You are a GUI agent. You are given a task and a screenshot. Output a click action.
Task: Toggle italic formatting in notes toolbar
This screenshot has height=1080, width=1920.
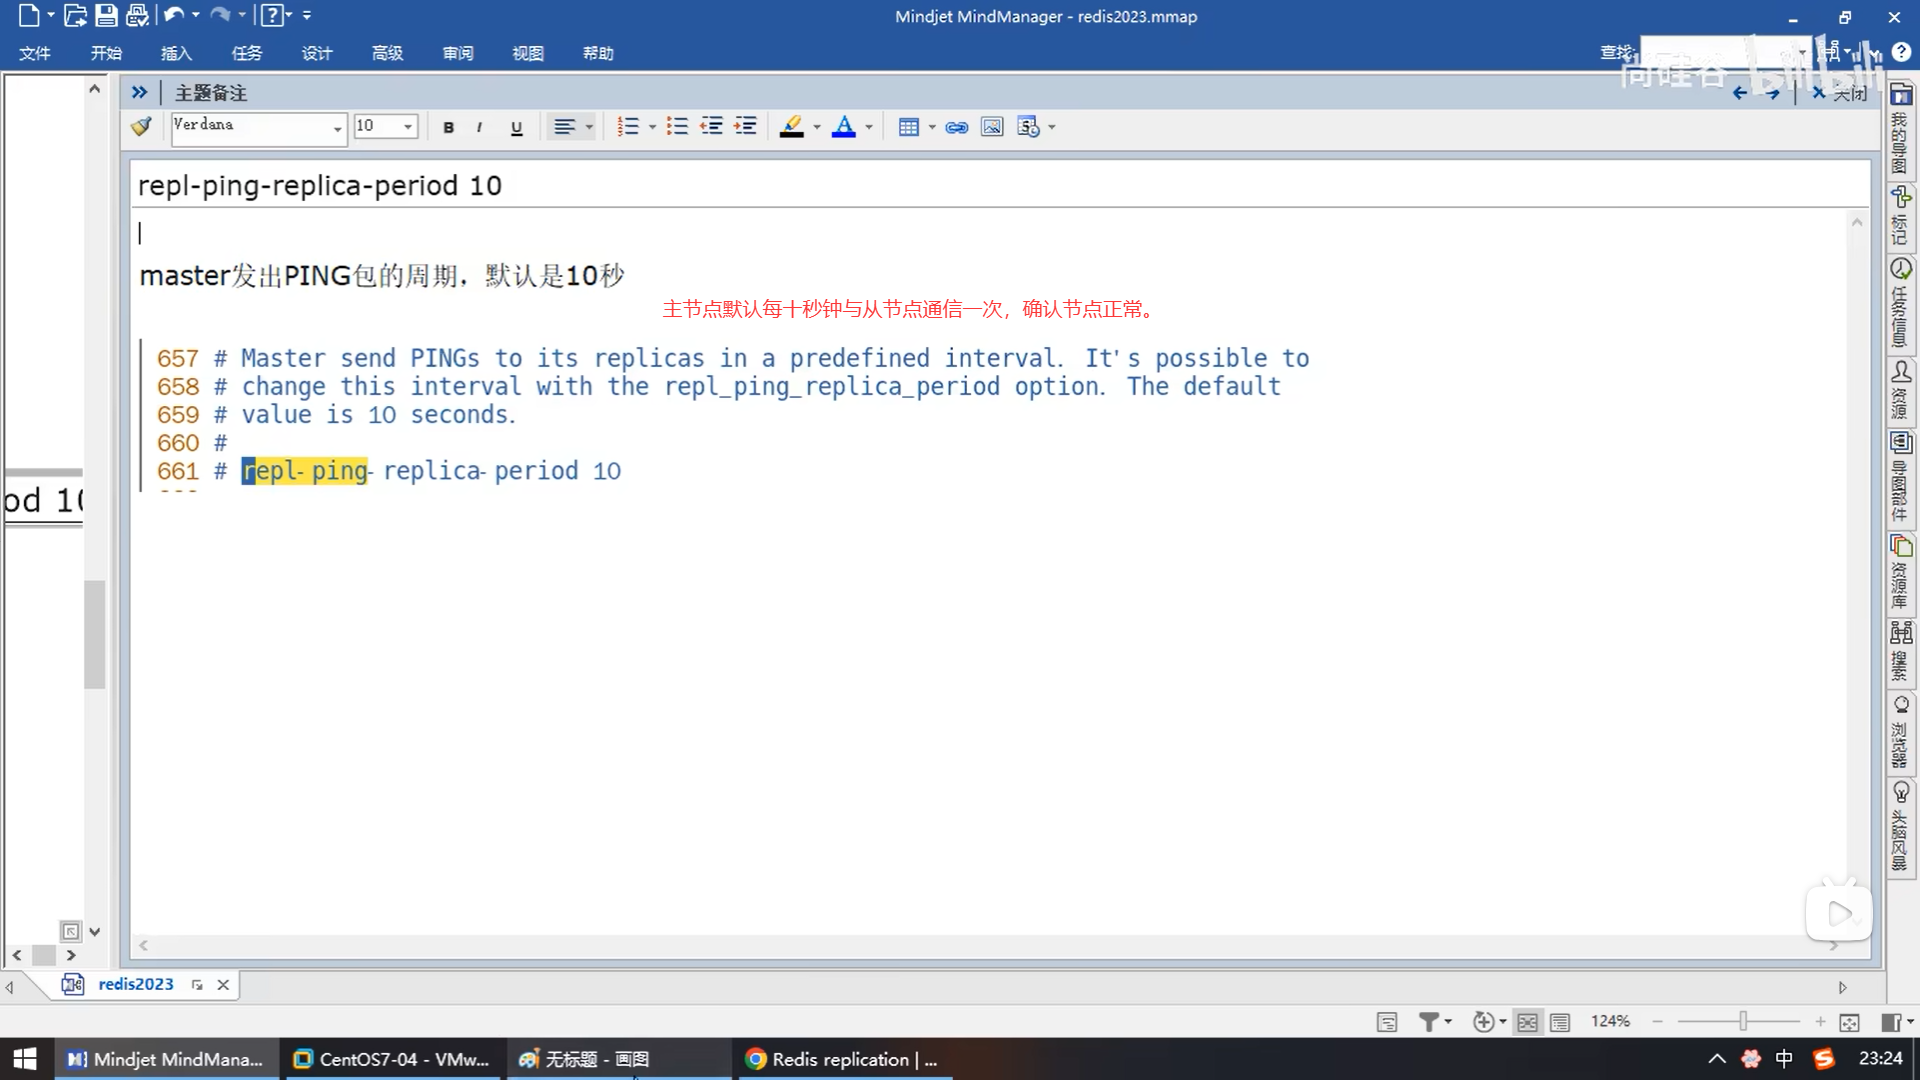coord(480,127)
